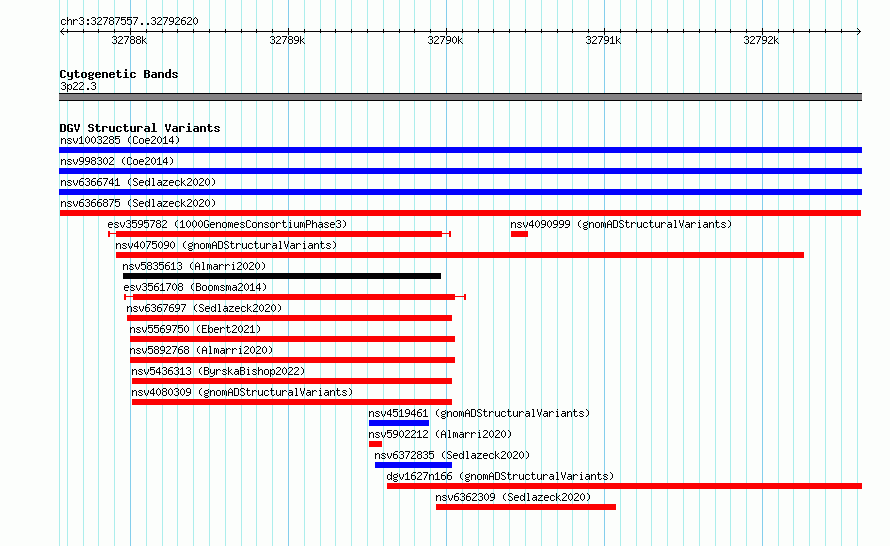Open nsv5902212 (Almarri2020) label
The image size is (890, 546).
[440, 434]
